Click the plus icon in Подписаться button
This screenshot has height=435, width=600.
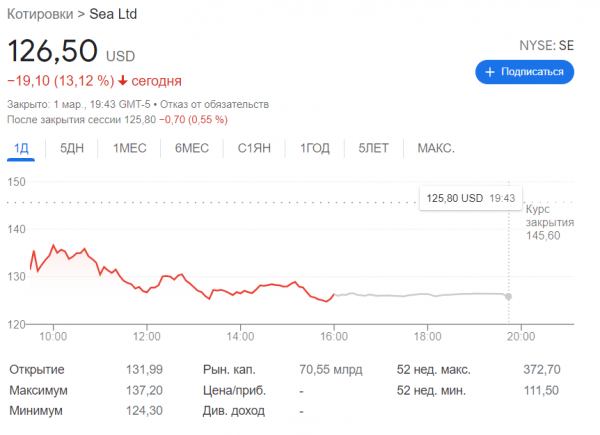(x=490, y=72)
